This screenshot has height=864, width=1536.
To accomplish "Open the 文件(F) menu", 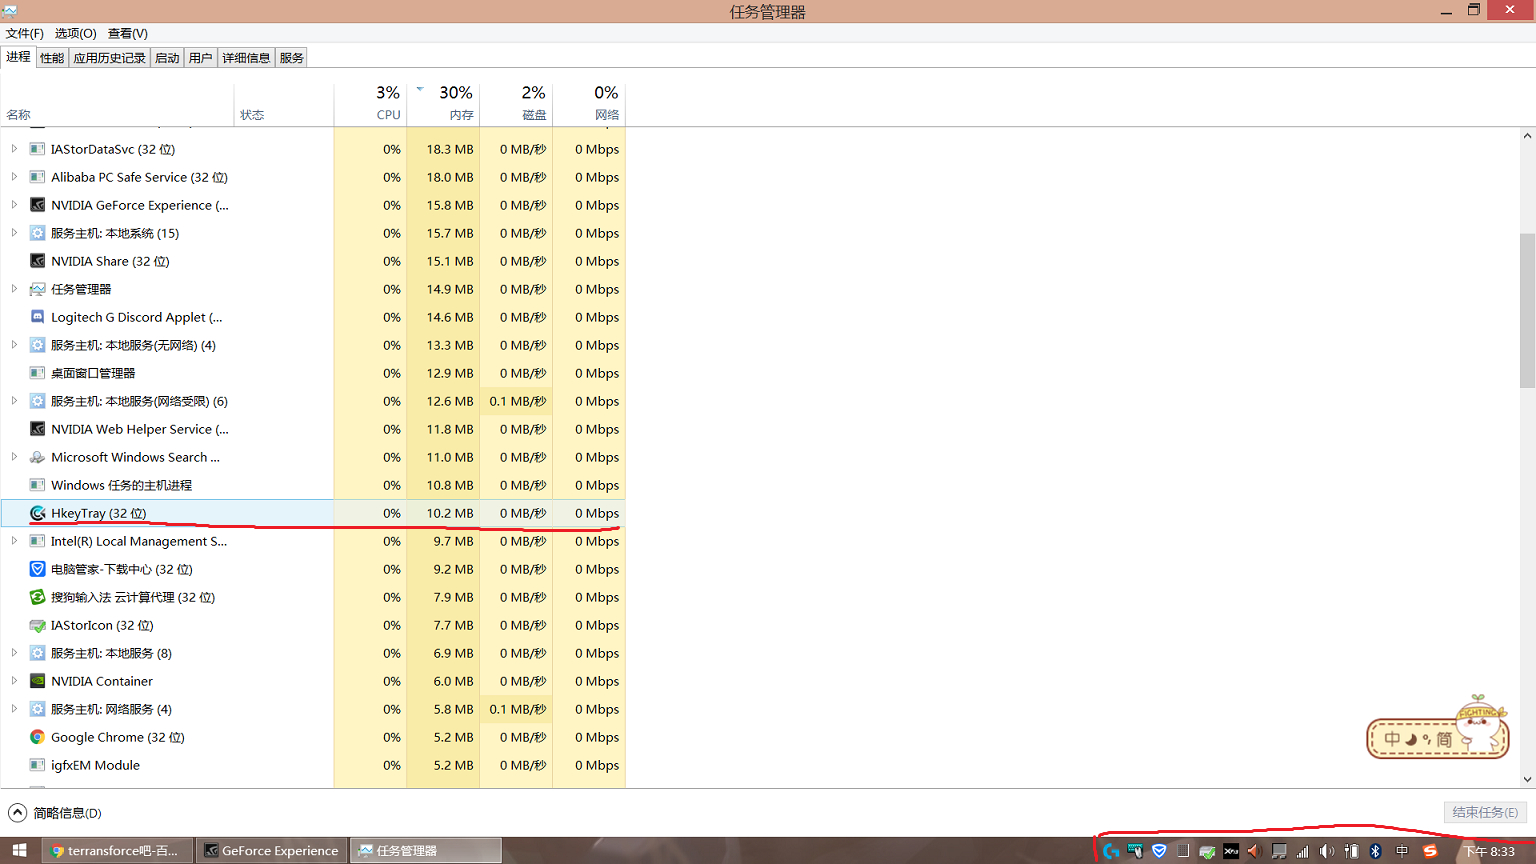I will 25,33.
